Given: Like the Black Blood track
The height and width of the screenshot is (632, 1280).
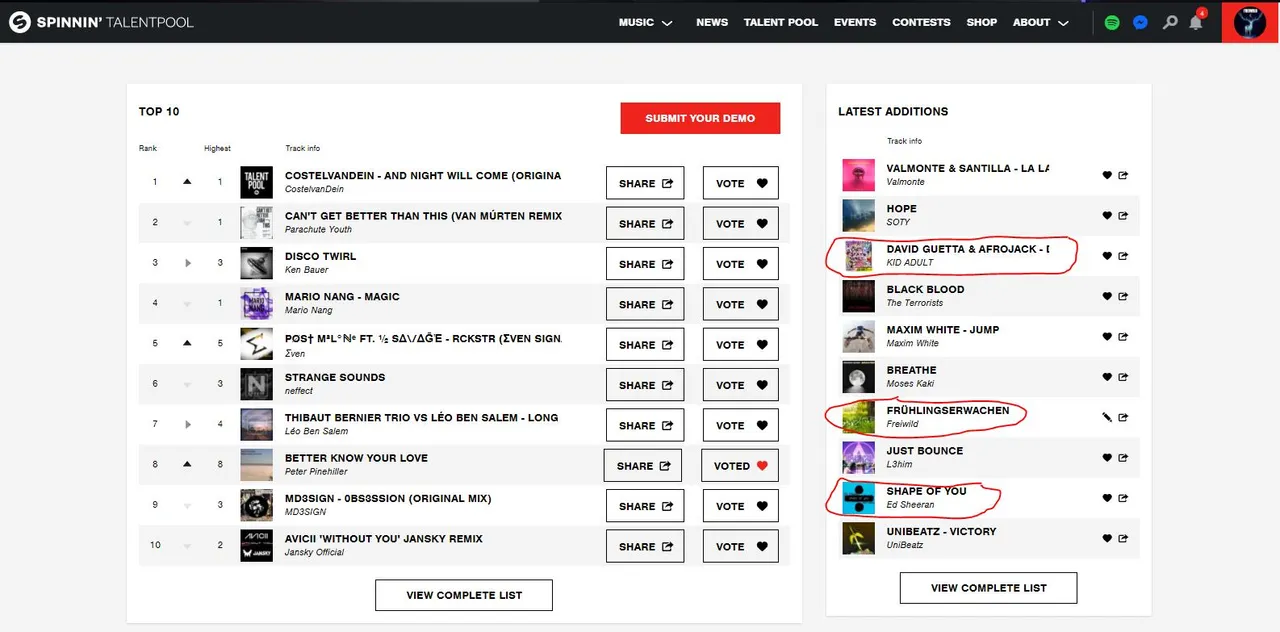Looking at the screenshot, I should pos(1107,296).
